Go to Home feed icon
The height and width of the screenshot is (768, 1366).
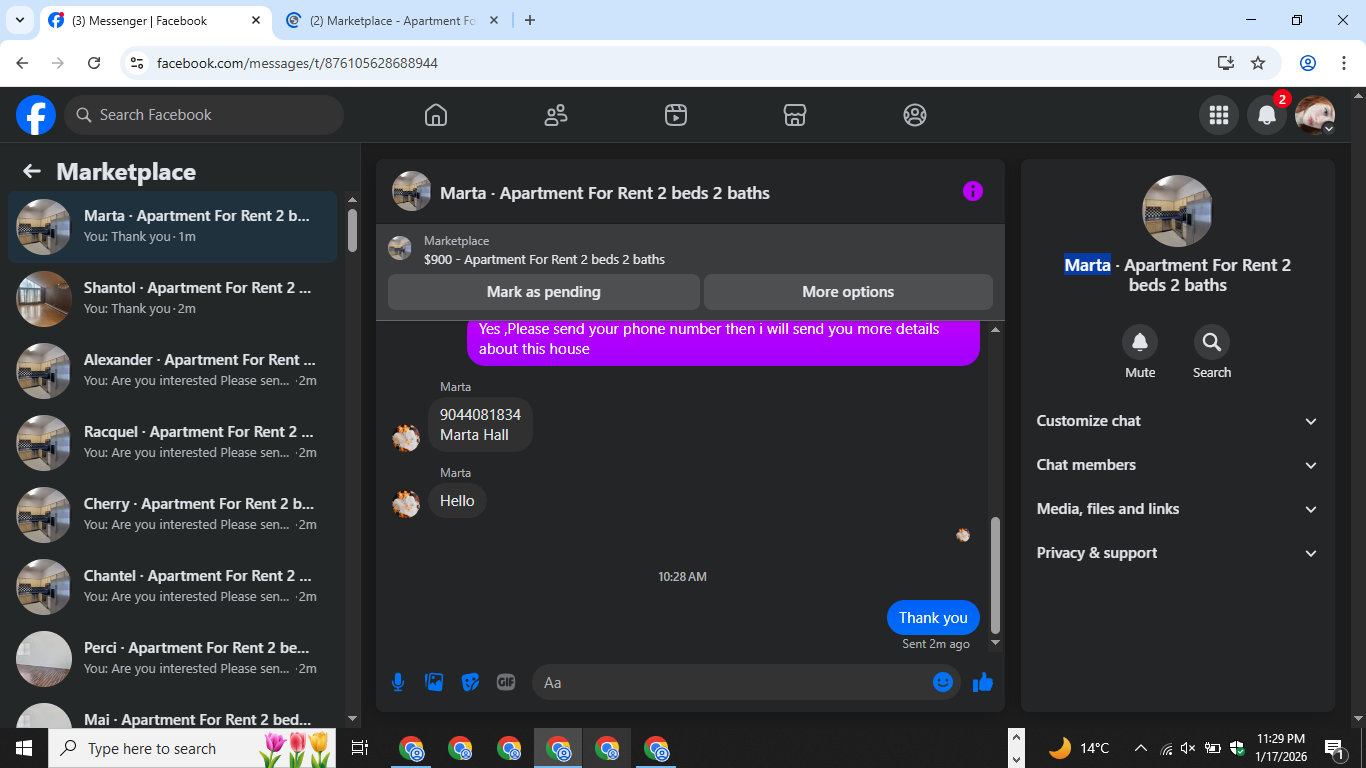pyautogui.click(x=436, y=115)
